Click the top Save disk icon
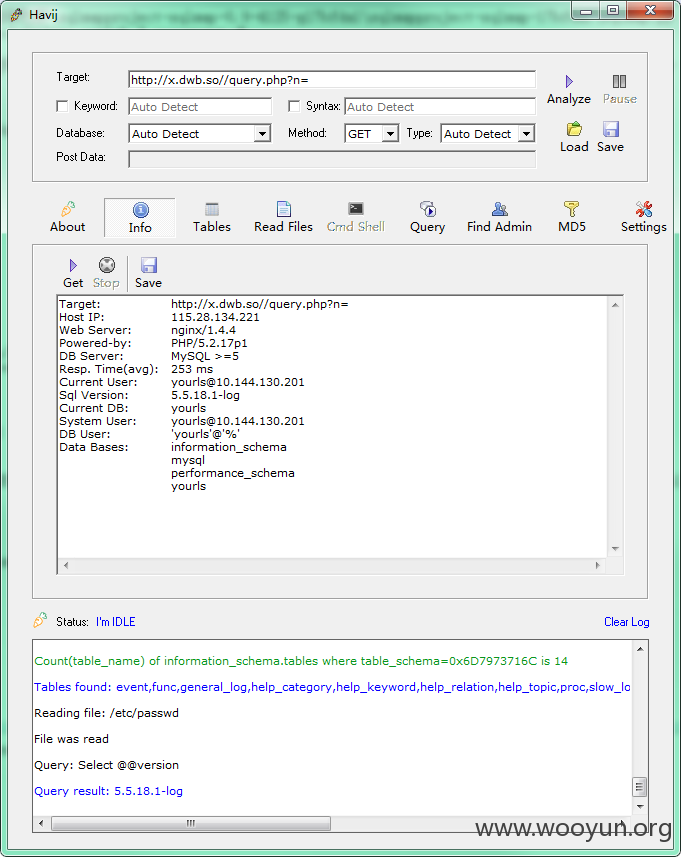The image size is (681, 857). point(610,130)
